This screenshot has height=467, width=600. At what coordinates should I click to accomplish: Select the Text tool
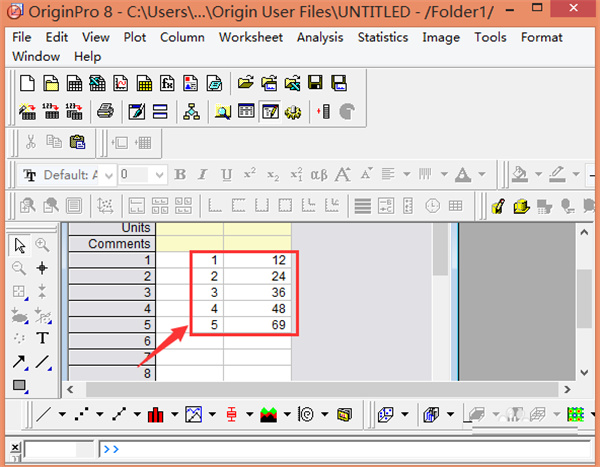tap(42, 339)
